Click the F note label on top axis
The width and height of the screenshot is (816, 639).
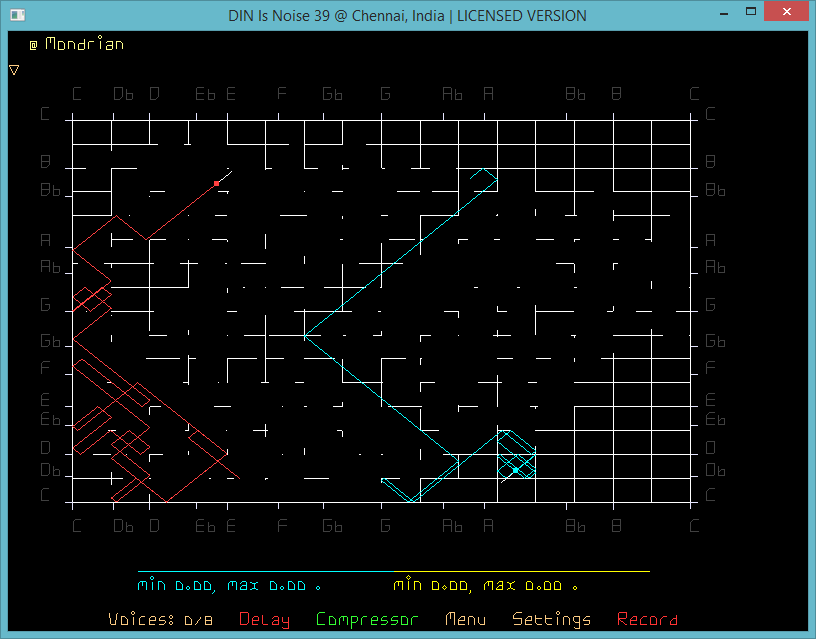click(x=282, y=94)
